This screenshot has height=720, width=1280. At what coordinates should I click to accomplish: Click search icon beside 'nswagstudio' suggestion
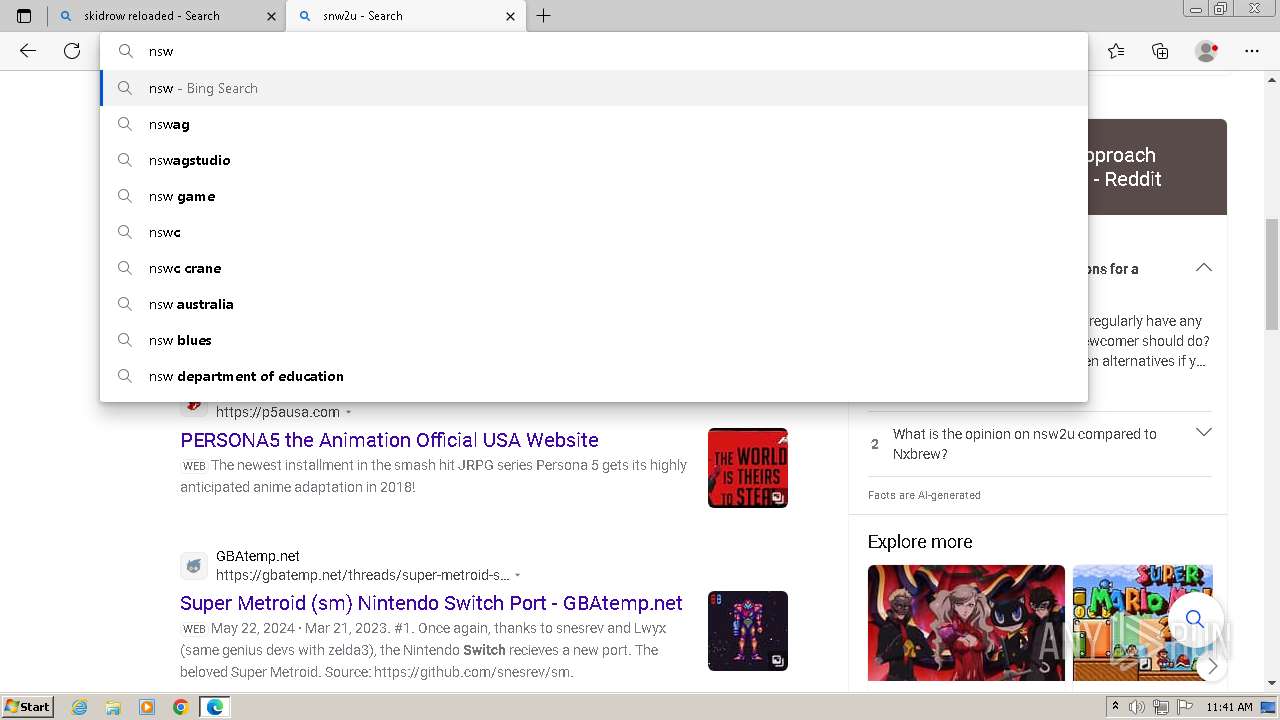pyautogui.click(x=125, y=160)
